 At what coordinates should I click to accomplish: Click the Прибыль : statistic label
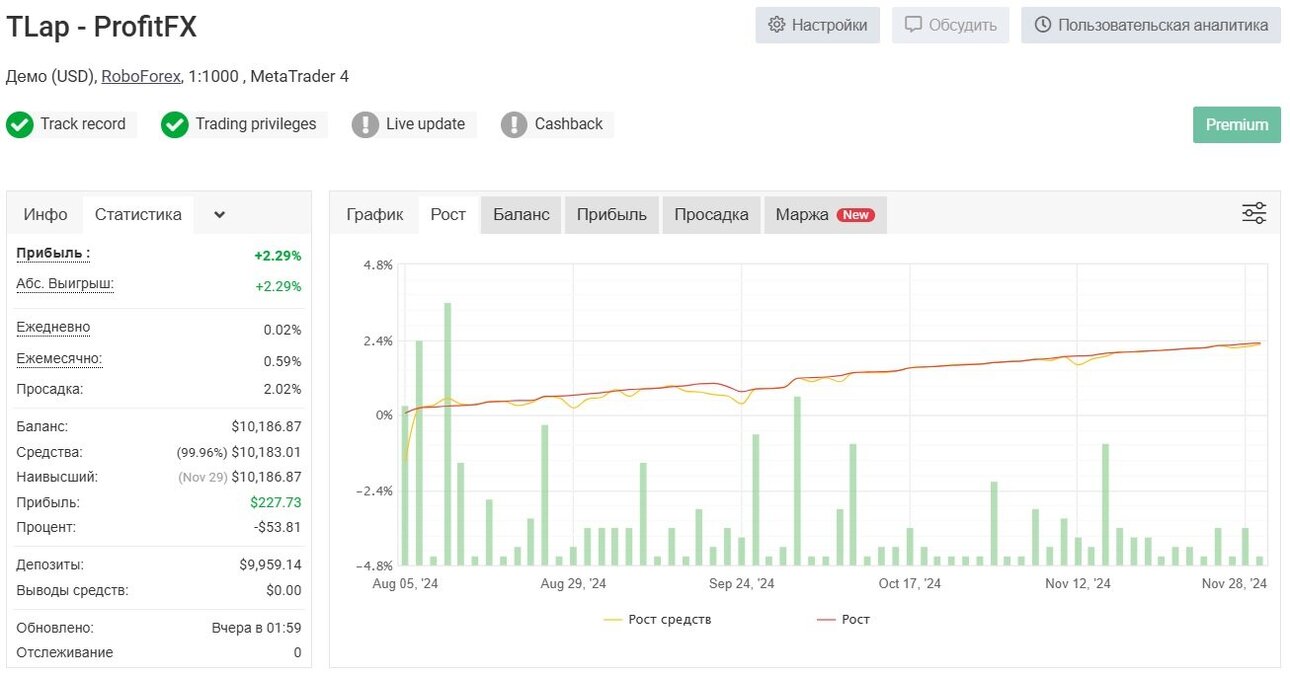[53, 254]
